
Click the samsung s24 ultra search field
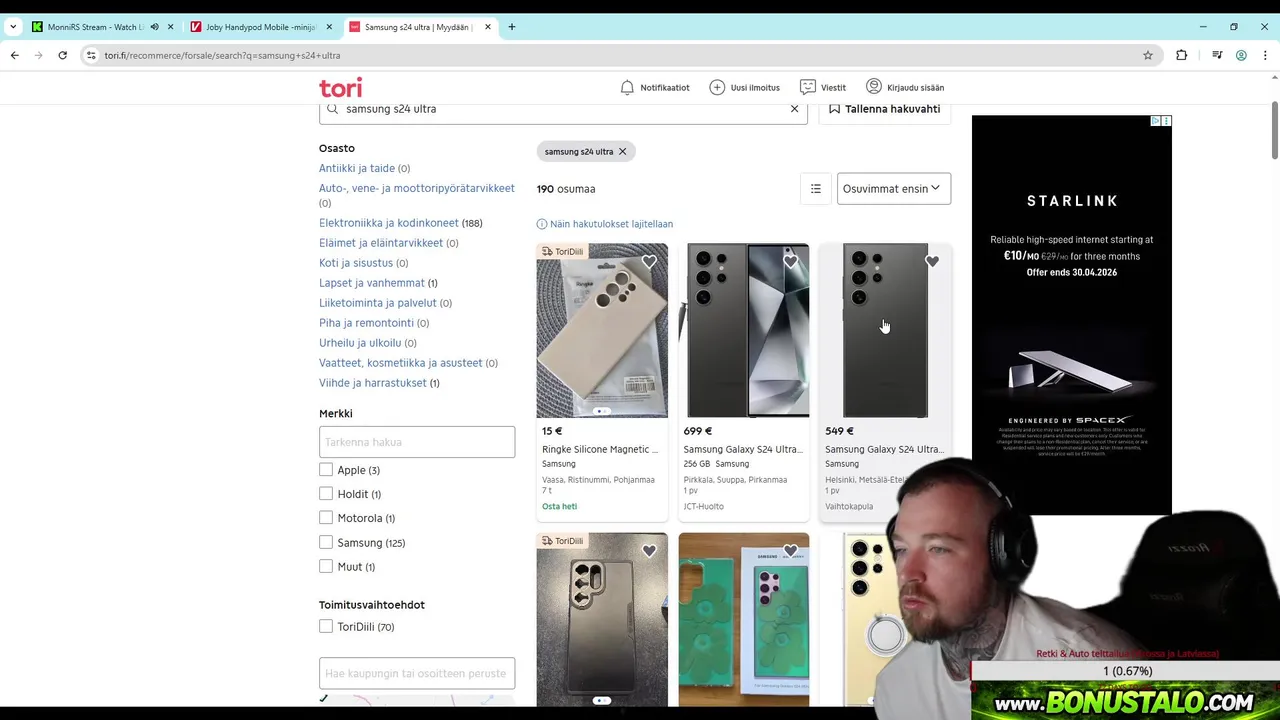pos(563,109)
